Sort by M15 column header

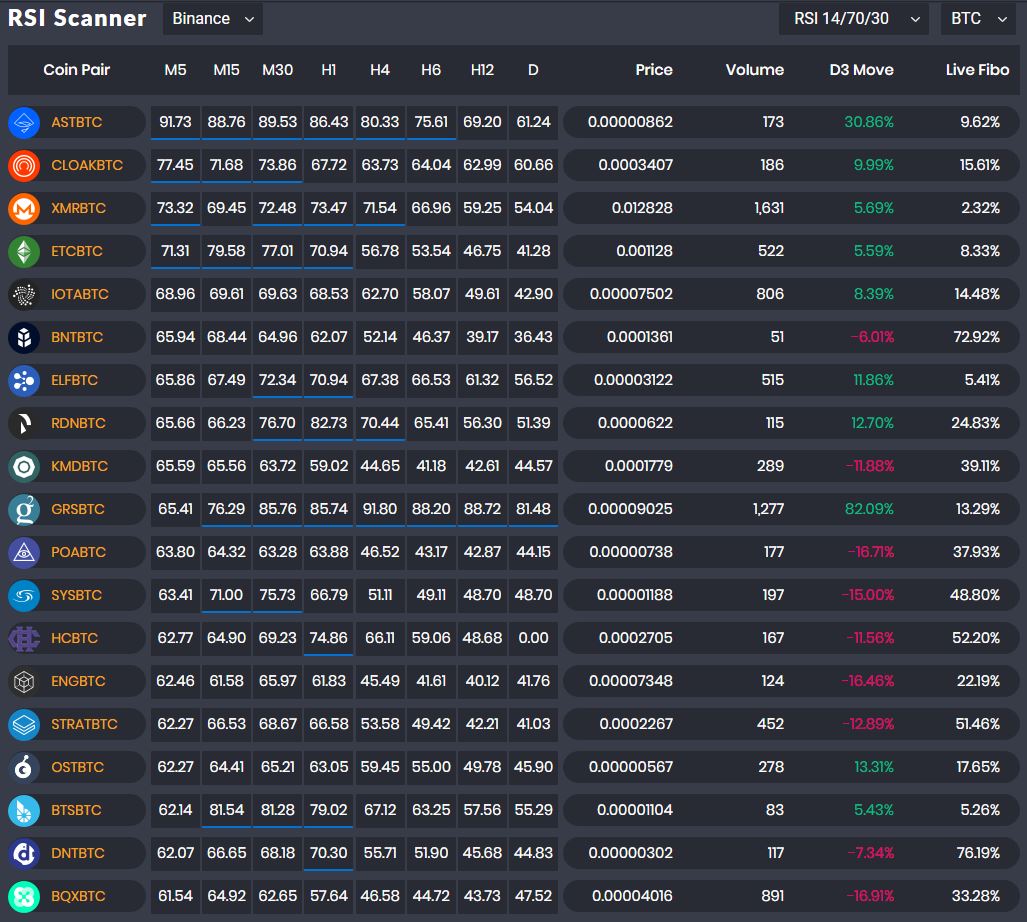pyautogui.click(x=227, y=70)
